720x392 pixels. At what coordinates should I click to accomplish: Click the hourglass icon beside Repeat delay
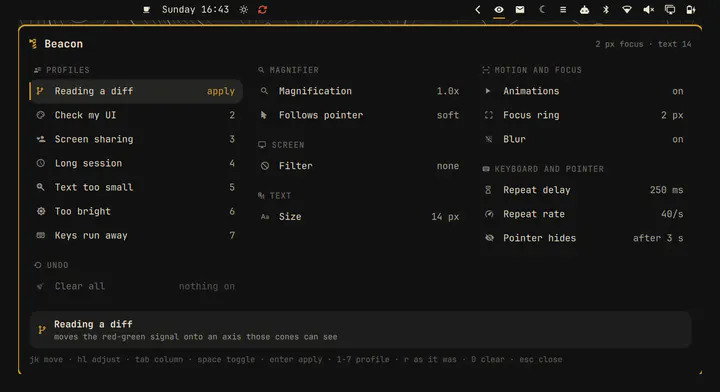pyautogui.click(x=488, y=190)
